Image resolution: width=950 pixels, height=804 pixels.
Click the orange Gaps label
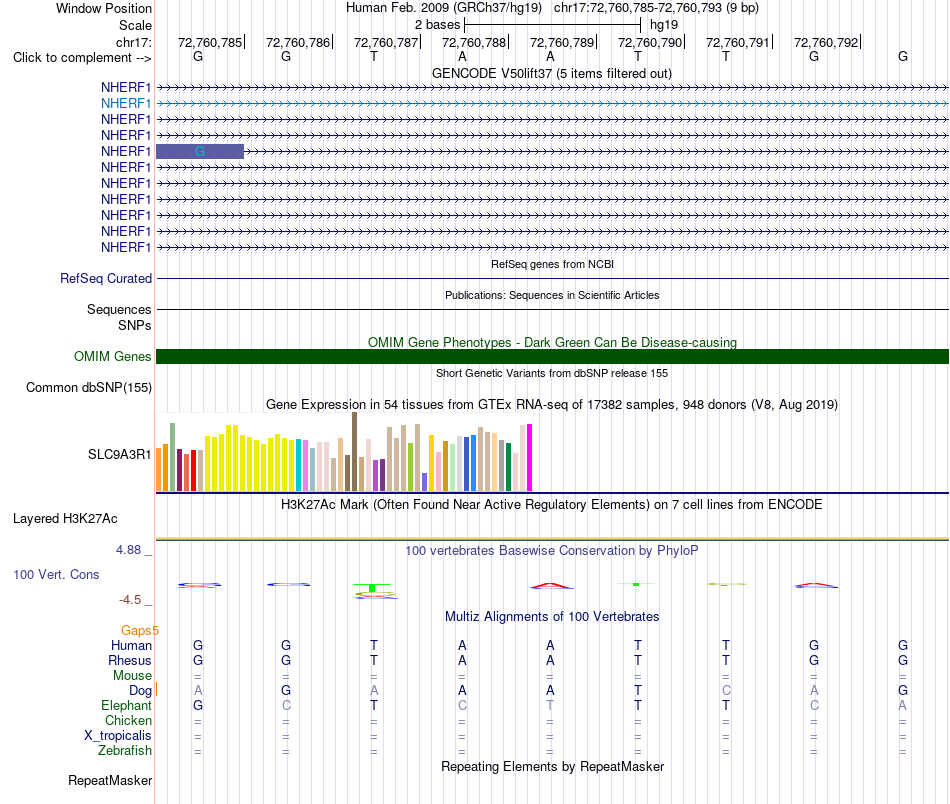(136, 630)
